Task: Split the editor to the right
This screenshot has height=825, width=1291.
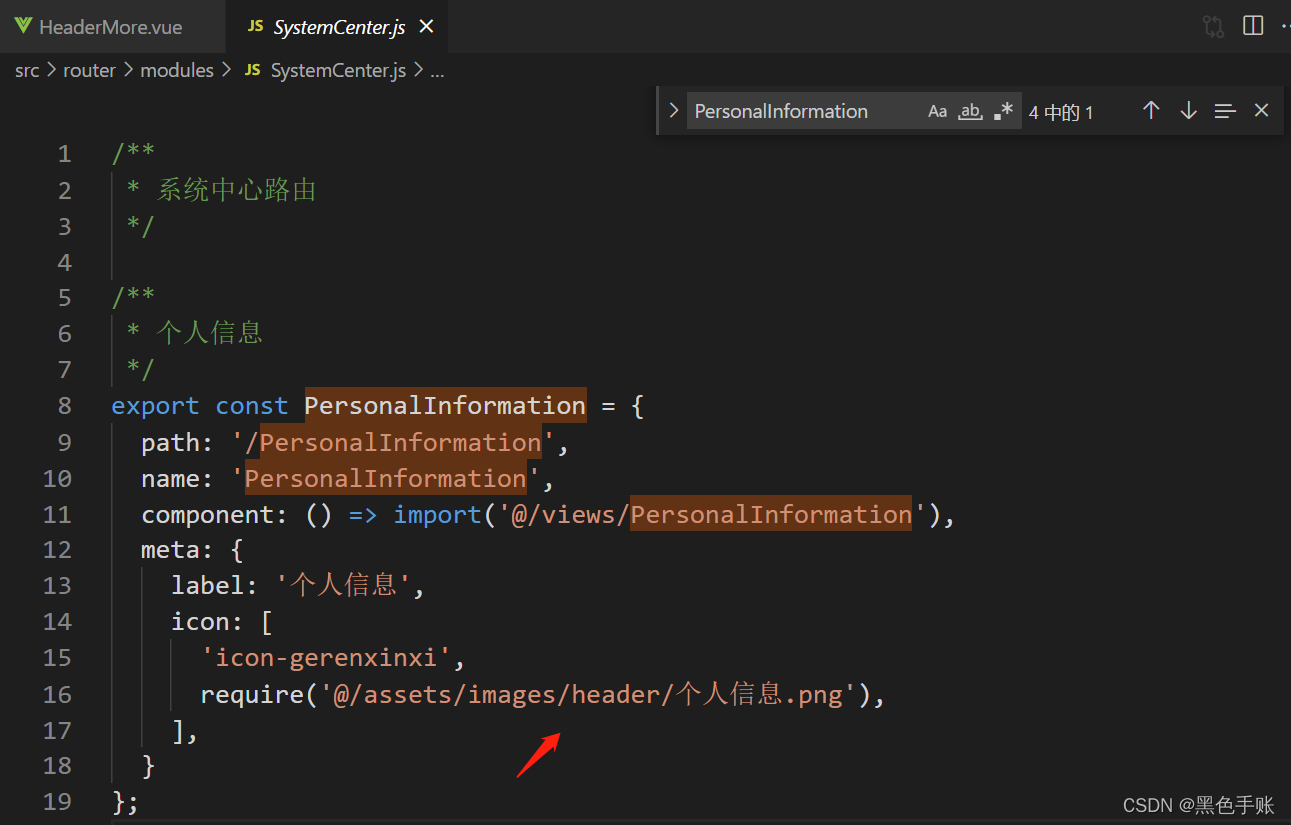Action: [1253, 26]
